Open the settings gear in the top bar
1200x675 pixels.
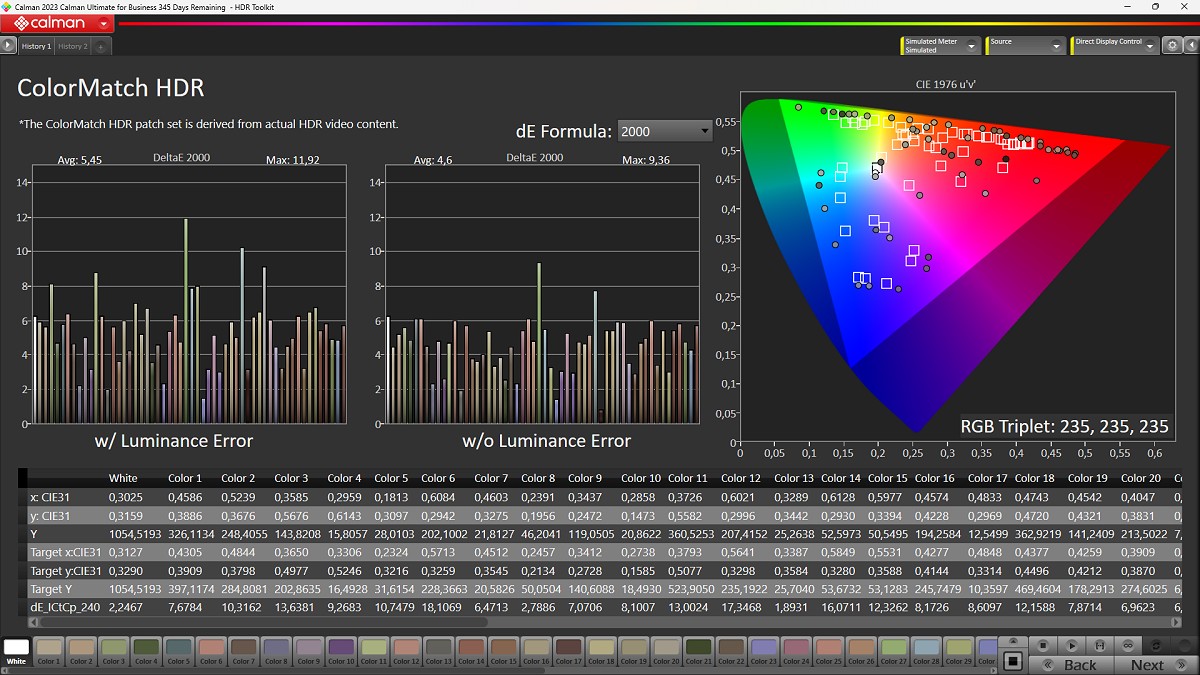[x=1172, y=46]
